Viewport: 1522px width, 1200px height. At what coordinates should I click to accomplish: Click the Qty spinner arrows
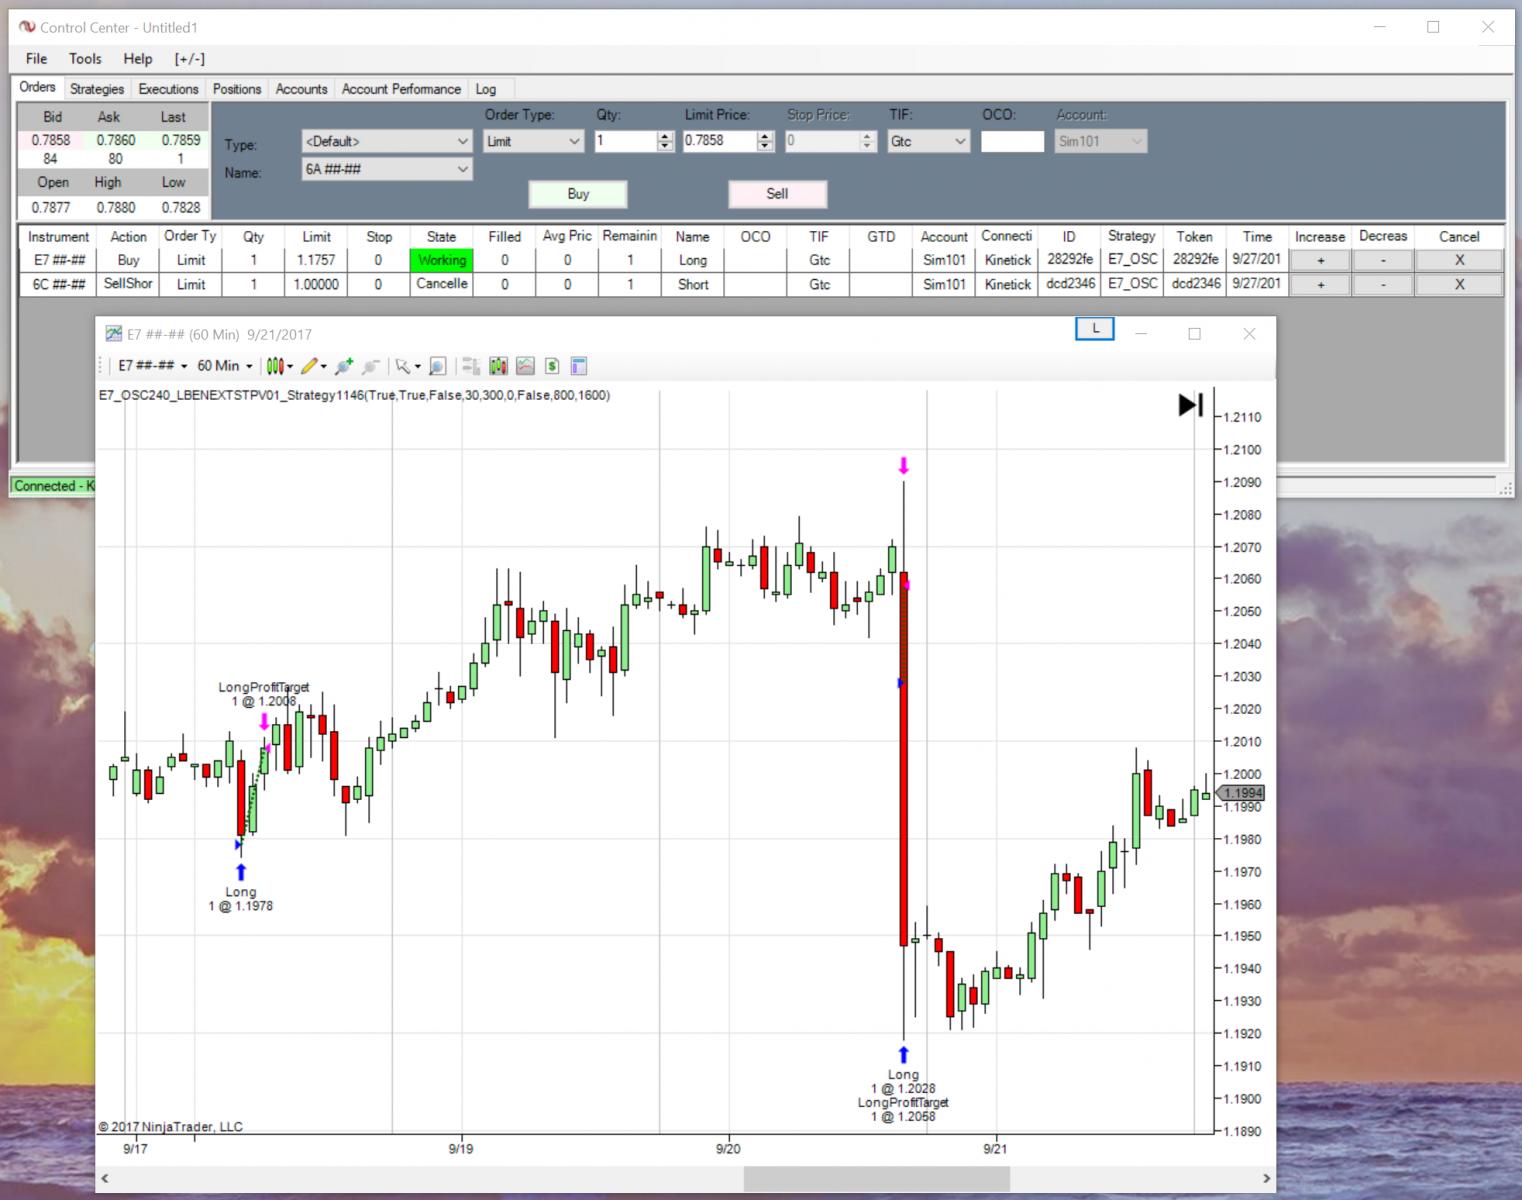tap(665, 141)
